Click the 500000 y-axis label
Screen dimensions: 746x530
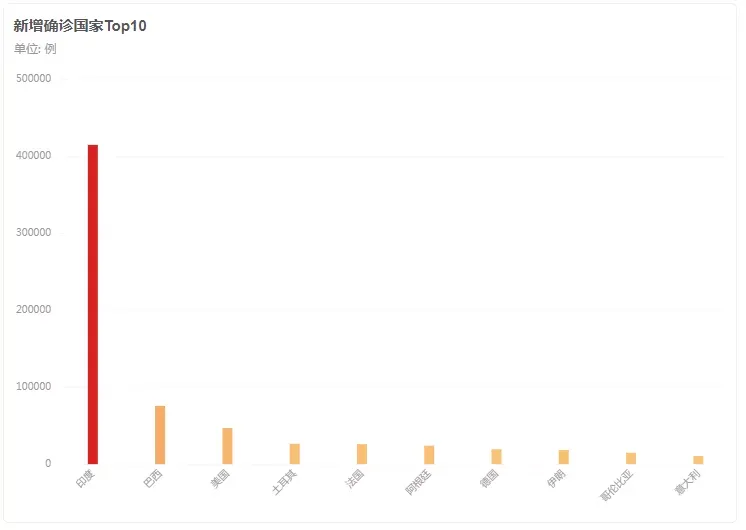33,79
